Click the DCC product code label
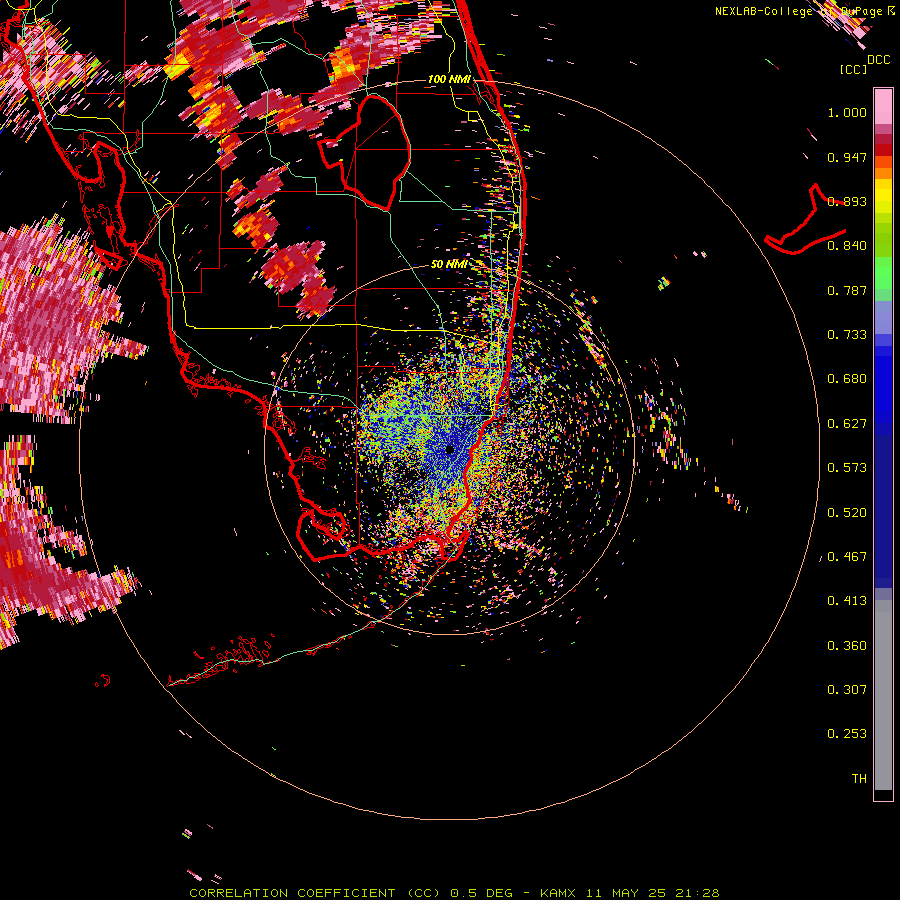 tap(878, 60)
